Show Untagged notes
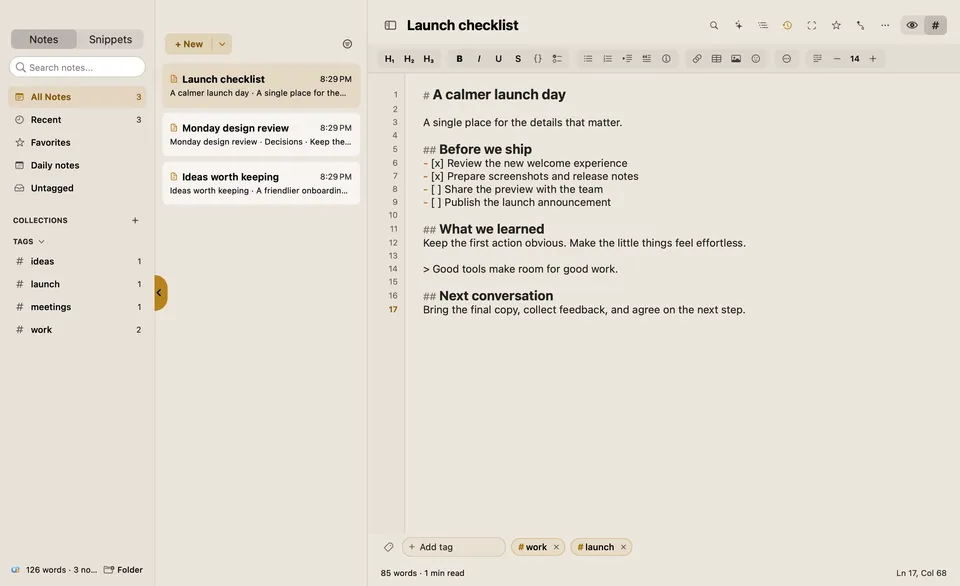 [77, 188]
